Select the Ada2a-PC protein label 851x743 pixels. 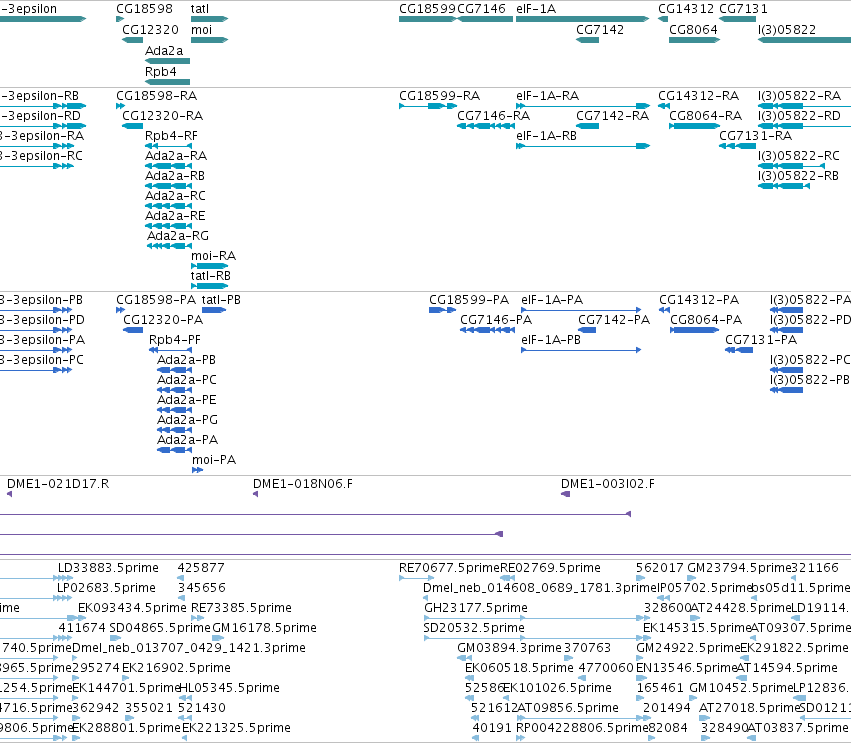click(187, 380)
